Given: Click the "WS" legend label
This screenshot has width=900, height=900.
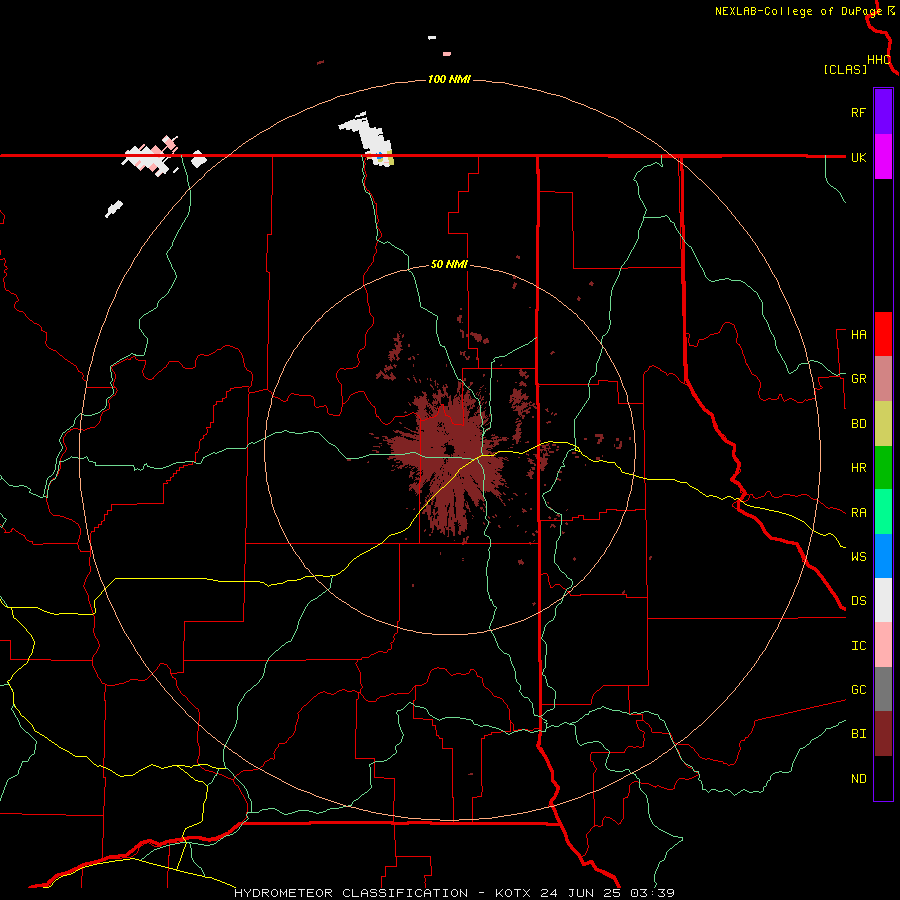Looking at the screenshot, I should [x=858, y=557].
